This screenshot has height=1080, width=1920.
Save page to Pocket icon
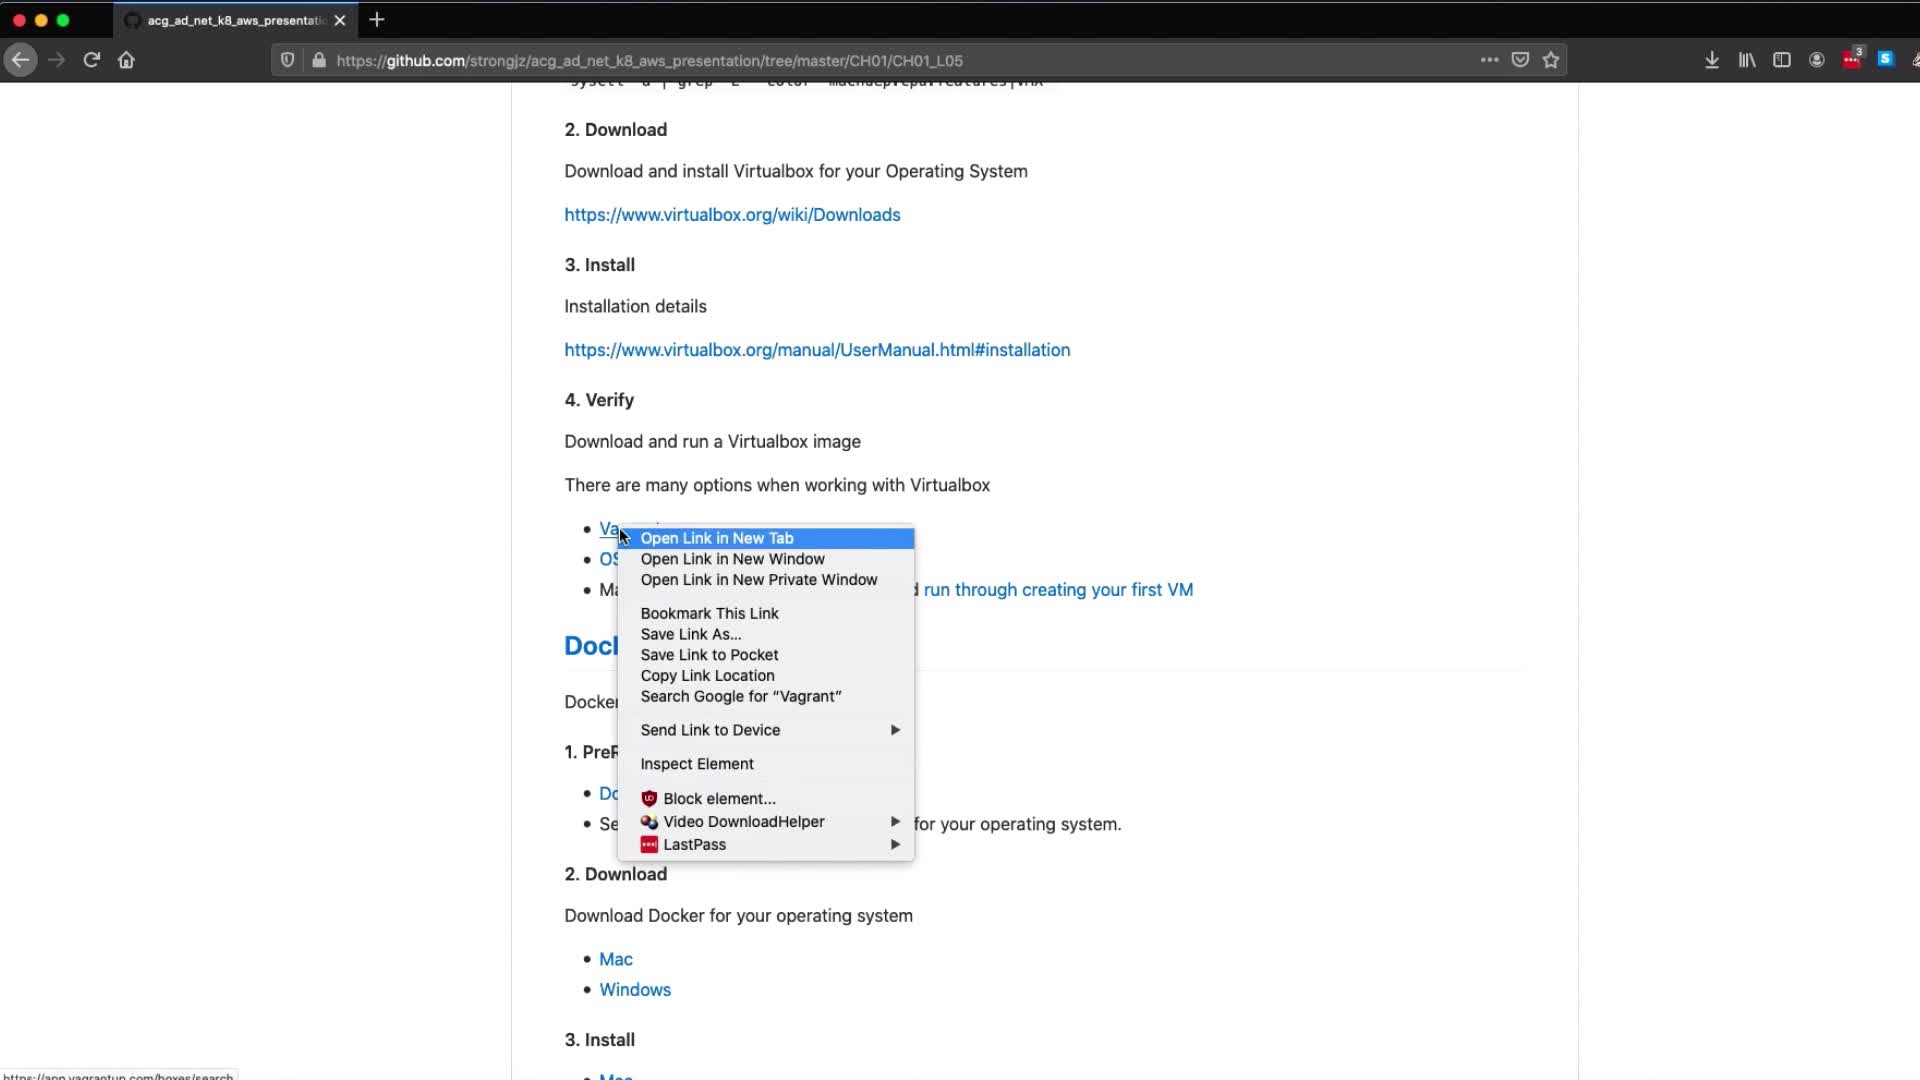click(x=1520, y=60)
